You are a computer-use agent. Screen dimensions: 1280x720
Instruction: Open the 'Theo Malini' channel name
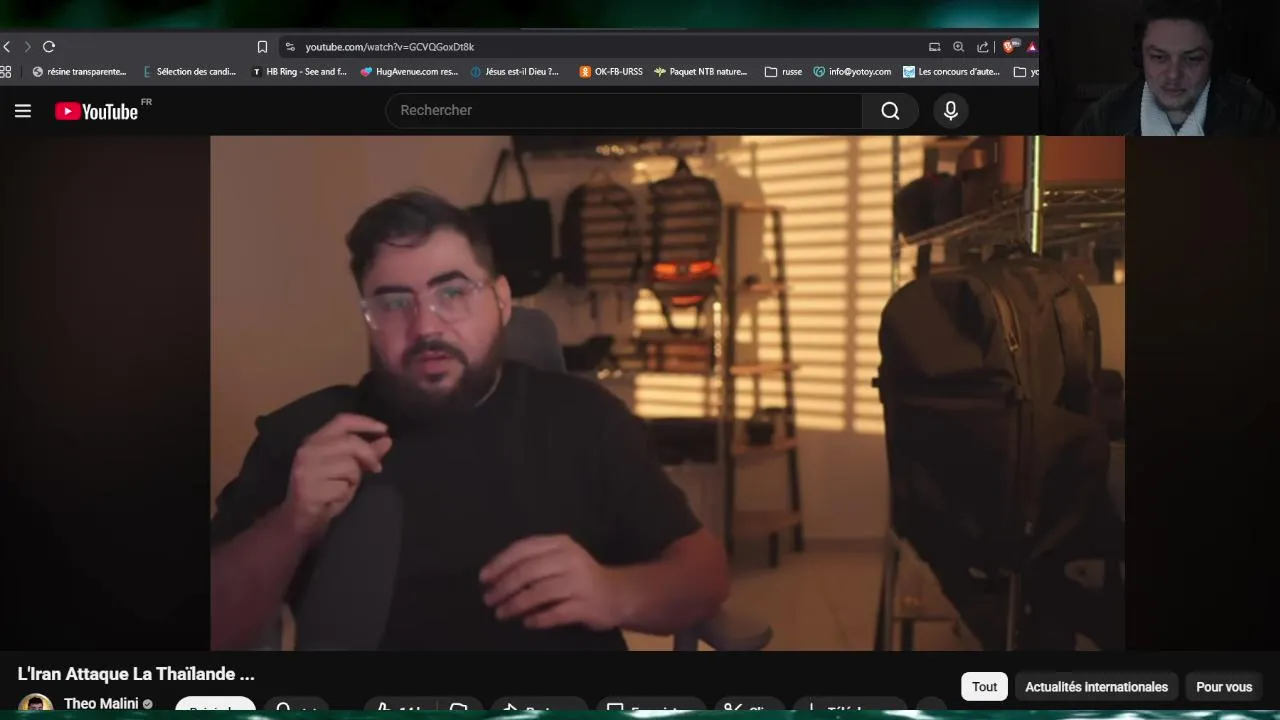[x=101, y=704]
